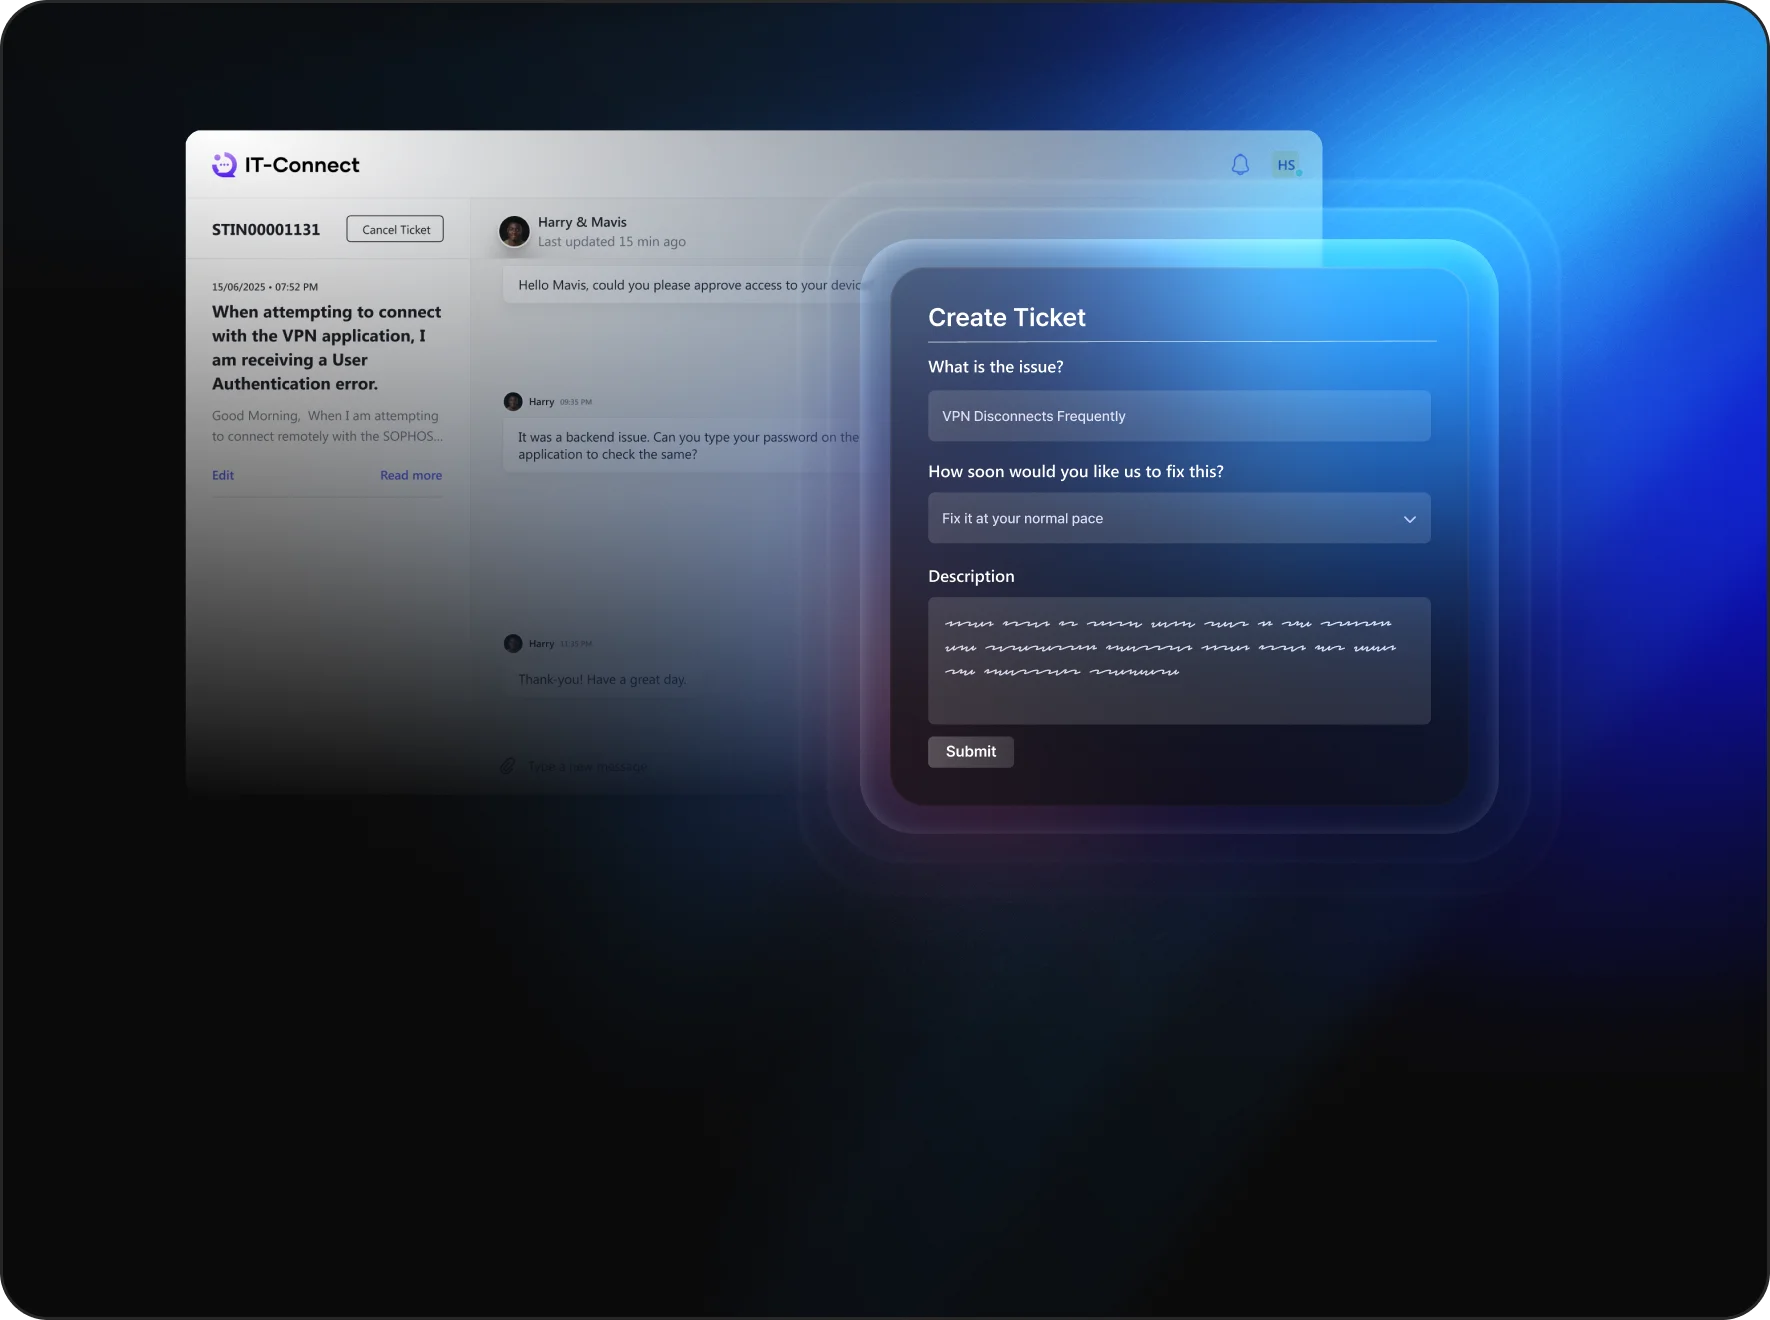Click the Cancel Ticket button
This screenshot has height=1320, width=1770.
tap(395, 229)
